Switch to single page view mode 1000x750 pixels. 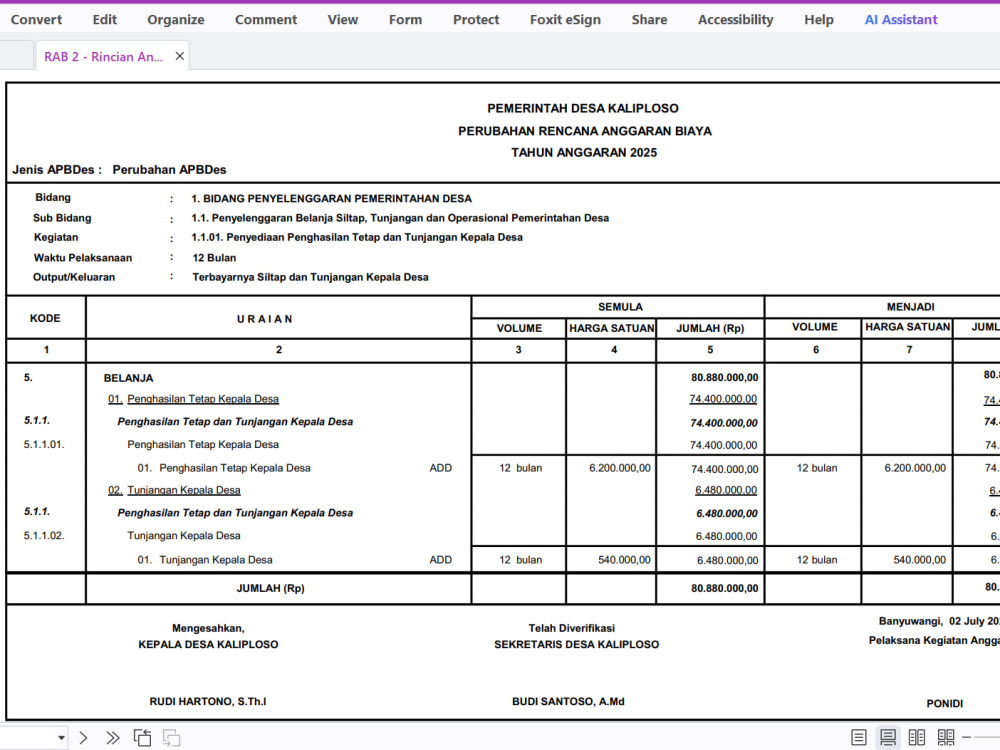tap(859, 738)
